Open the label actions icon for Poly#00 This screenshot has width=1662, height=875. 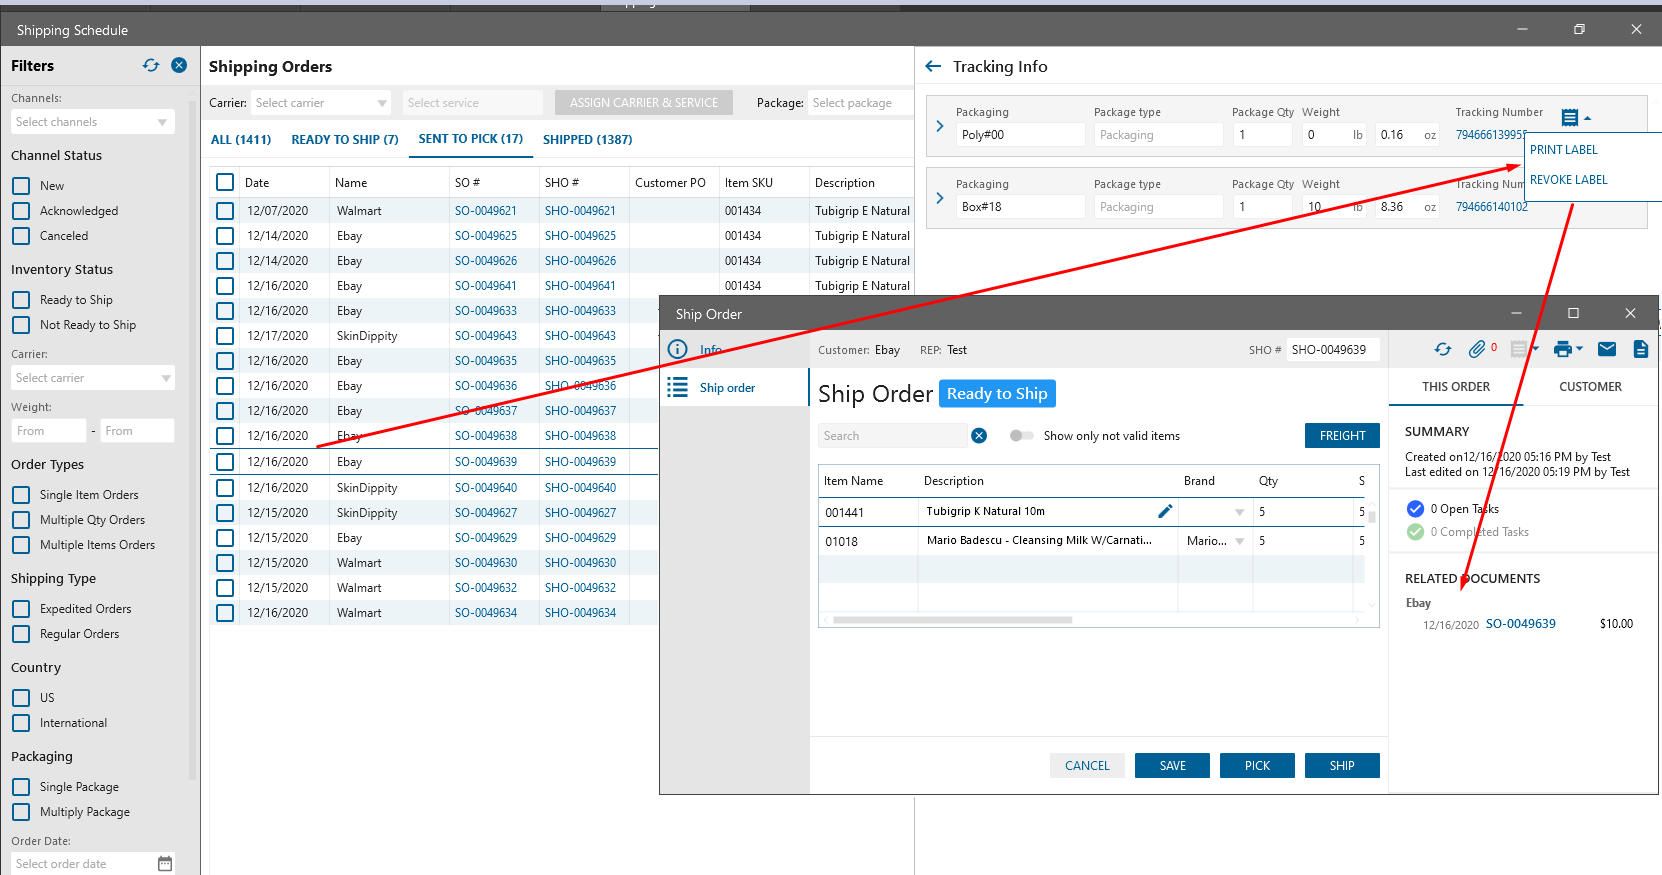point(1570,118)
